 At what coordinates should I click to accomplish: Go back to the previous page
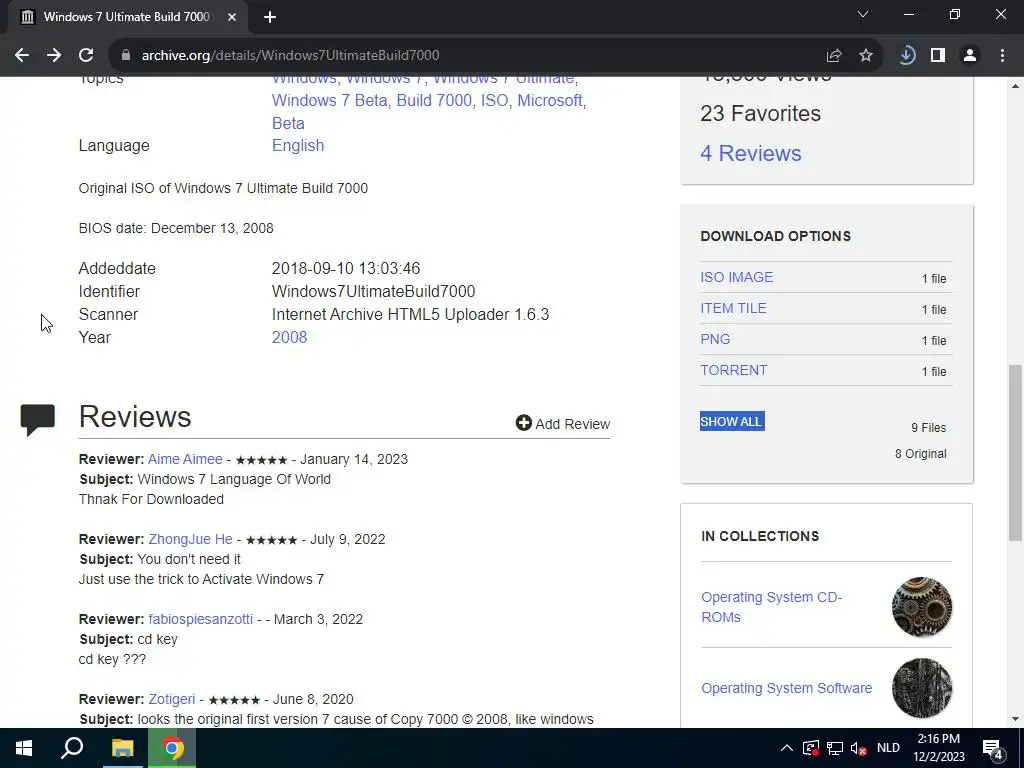(22, 56)
